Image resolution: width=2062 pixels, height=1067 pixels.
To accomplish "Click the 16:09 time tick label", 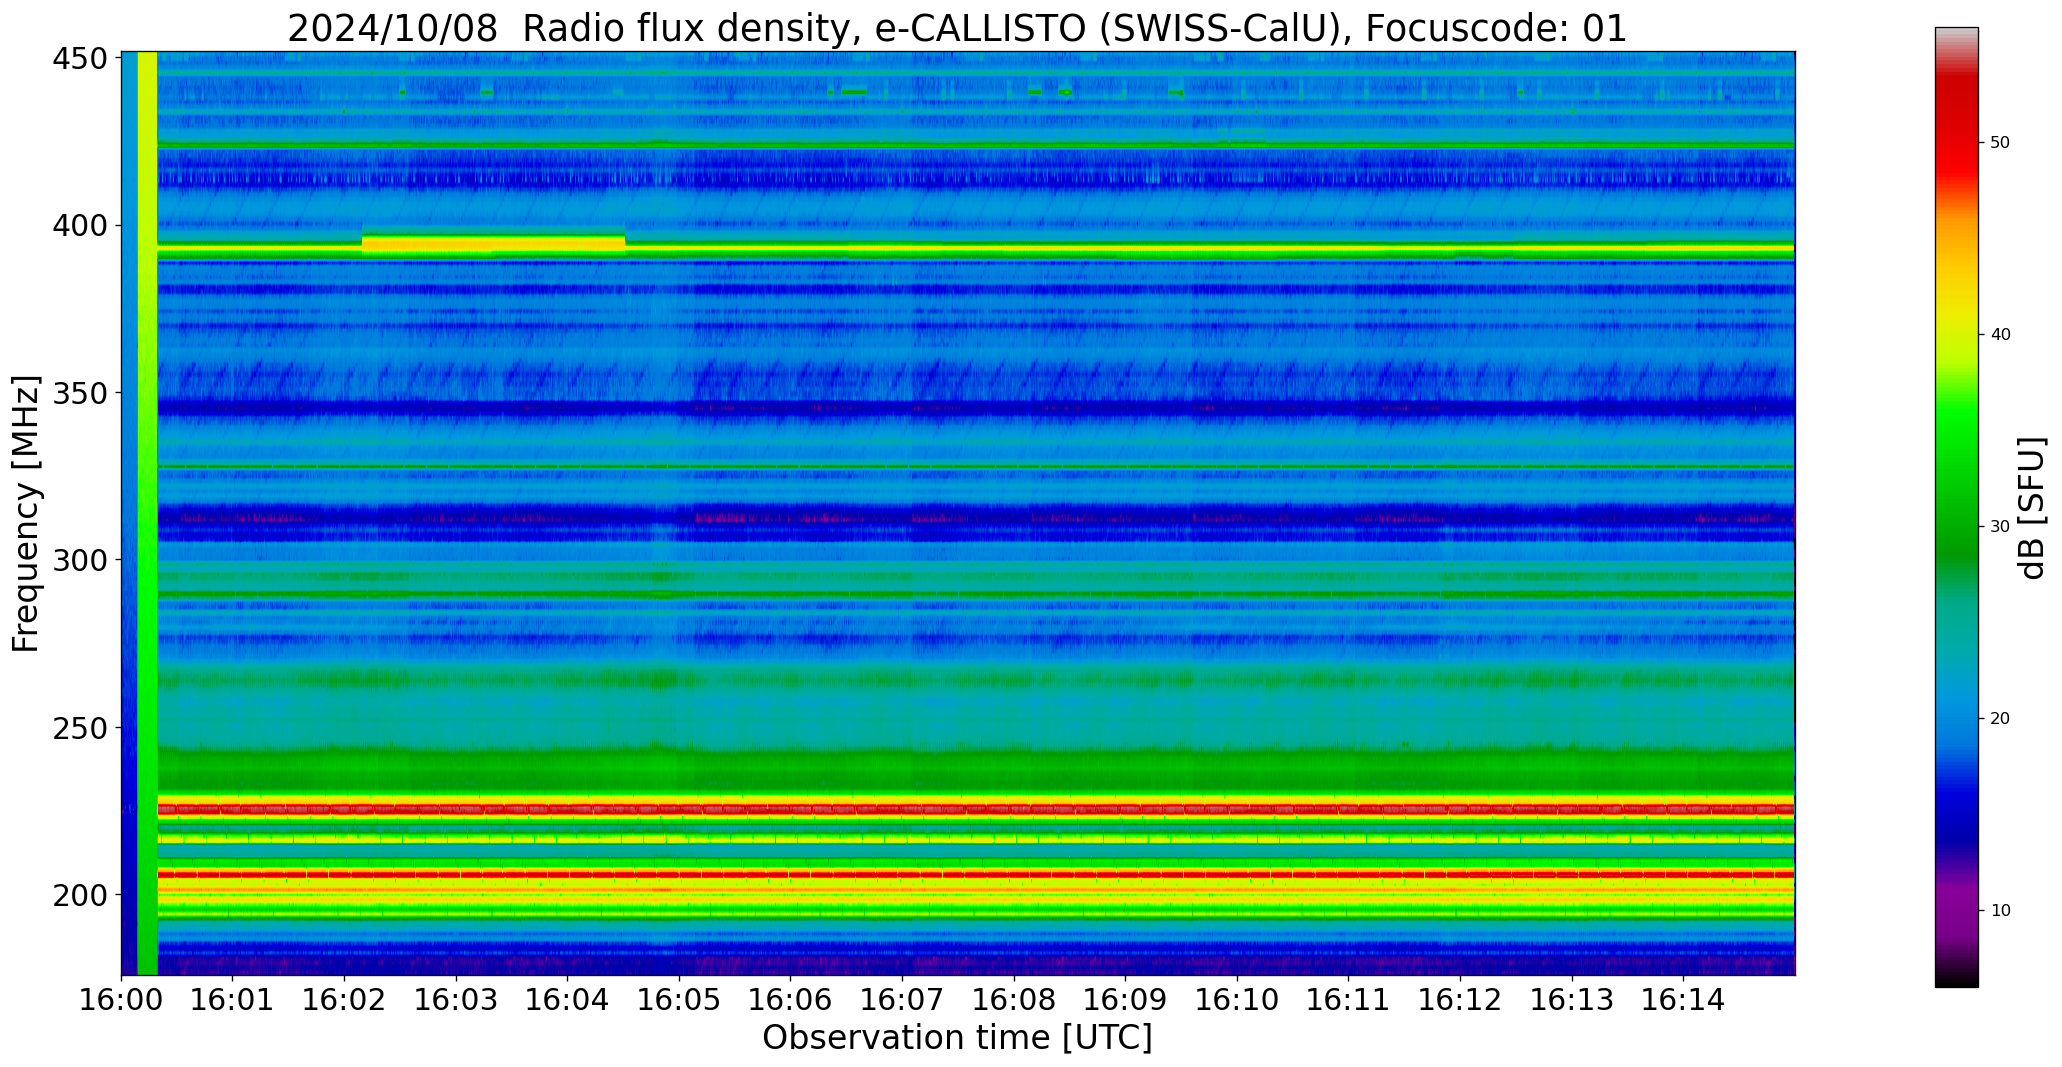I will pos(1125,999).
